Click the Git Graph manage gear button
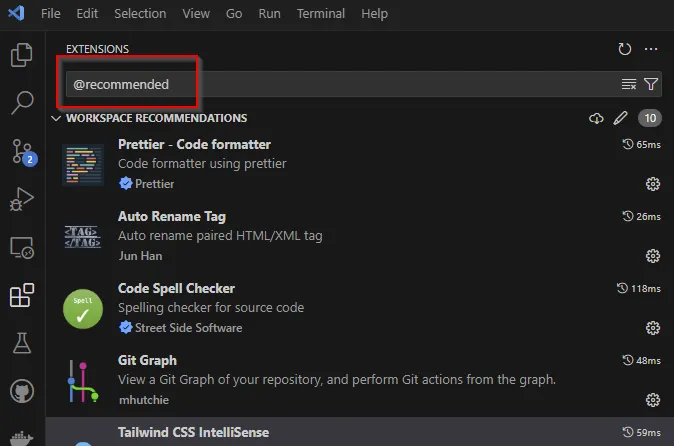 tap(653, 399)
